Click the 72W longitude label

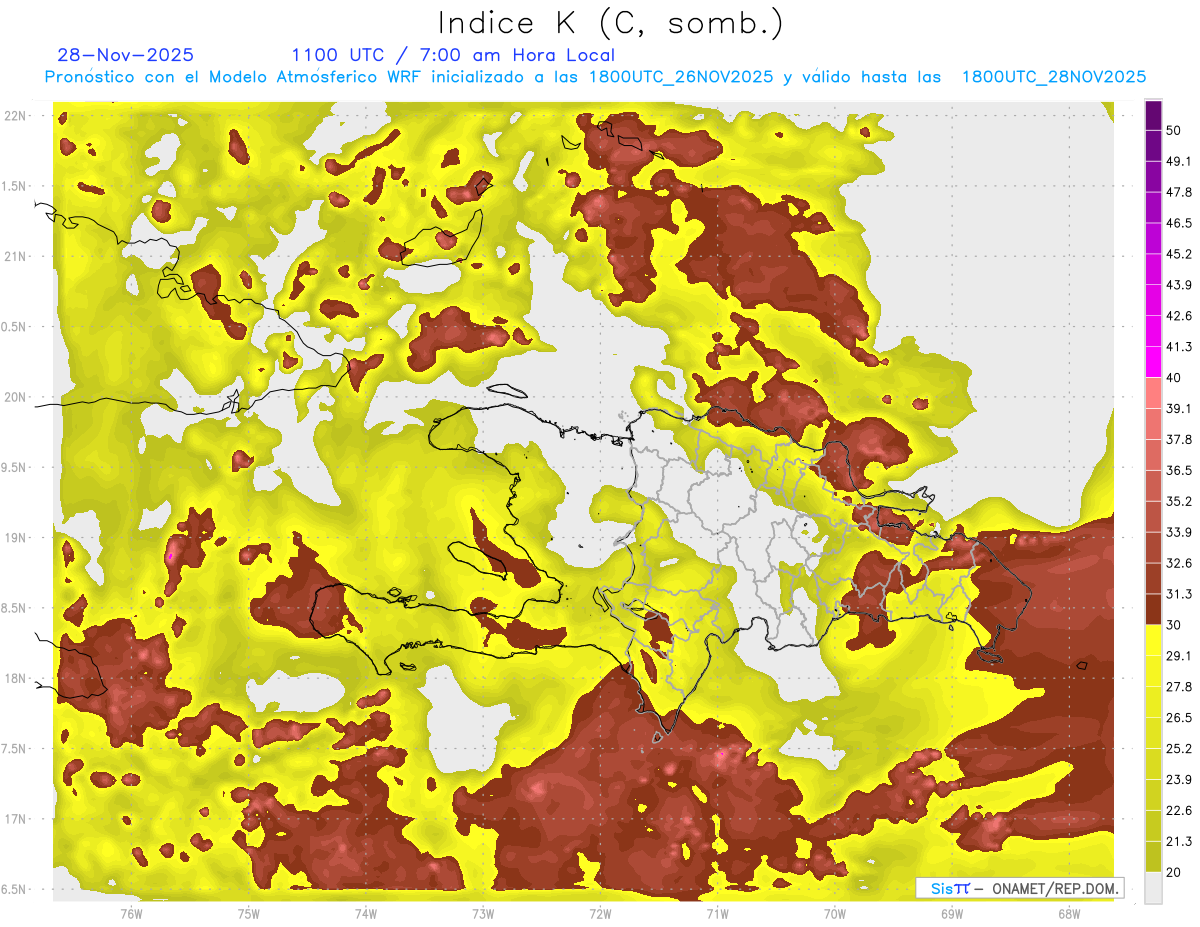600,913
